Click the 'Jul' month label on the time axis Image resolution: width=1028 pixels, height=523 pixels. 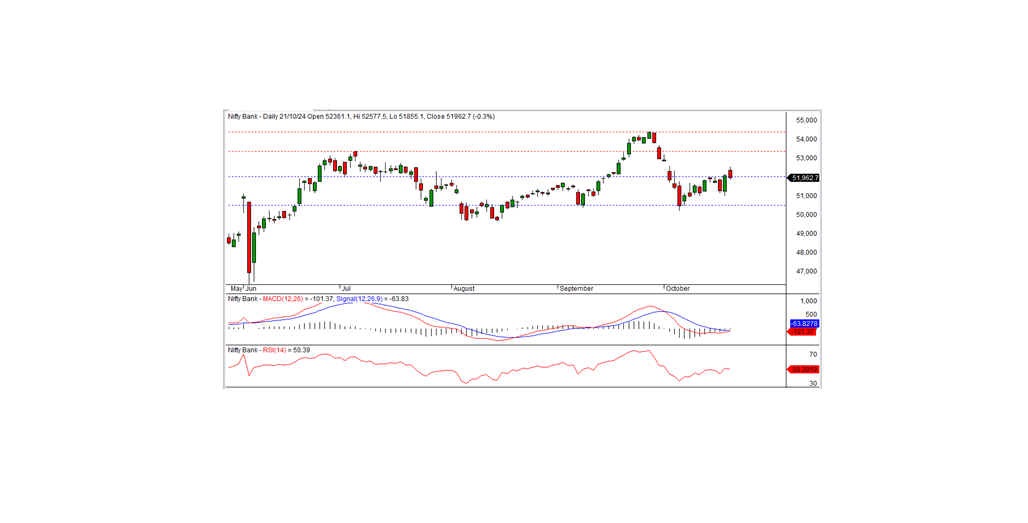(x=346, y=288)
